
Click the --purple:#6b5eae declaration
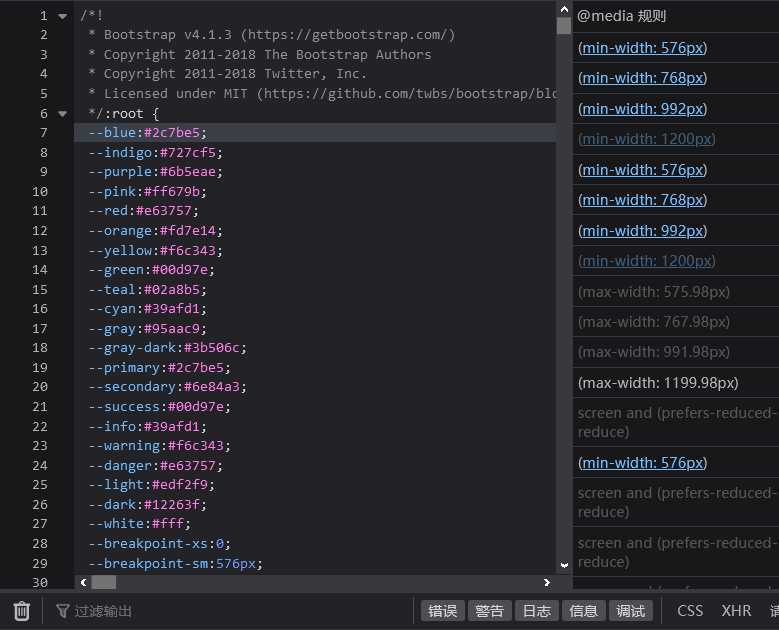[x=156, y=172]
